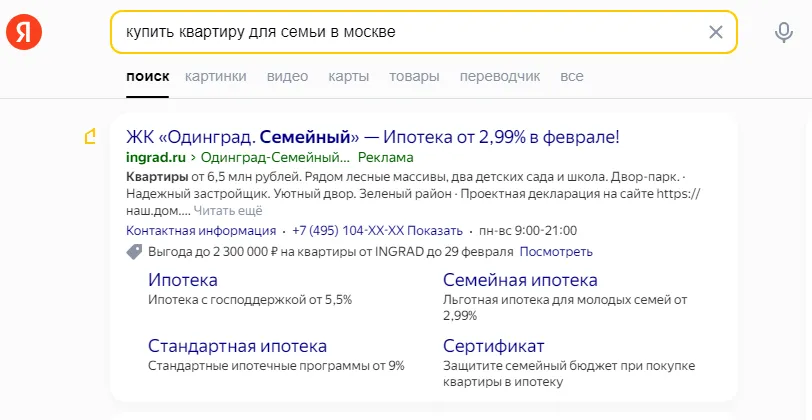Open ЖК «Одинград. Семейный» result title
The height and width of the screenshot is (420, 812).
[372, 137]
